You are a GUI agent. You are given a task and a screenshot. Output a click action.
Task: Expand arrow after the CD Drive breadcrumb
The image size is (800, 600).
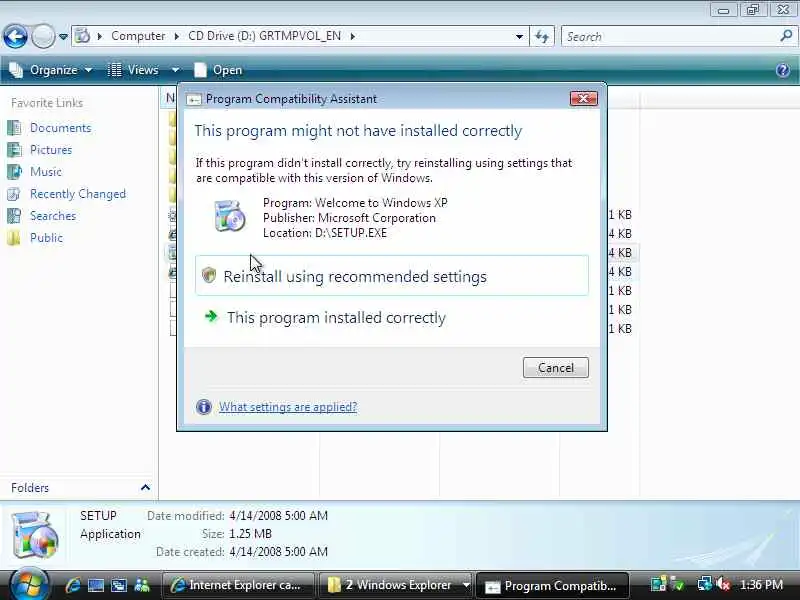353,37
